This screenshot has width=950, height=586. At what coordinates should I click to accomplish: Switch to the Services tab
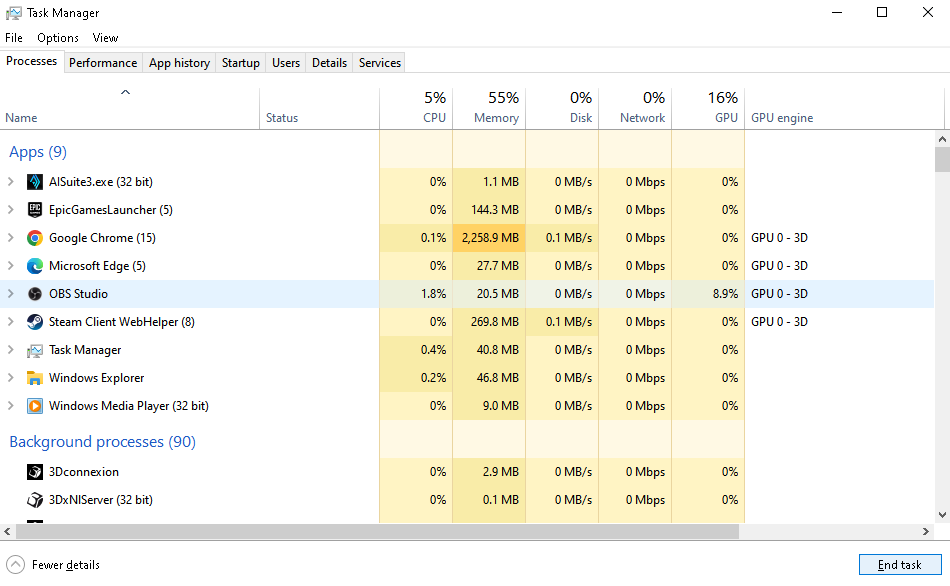380,63
